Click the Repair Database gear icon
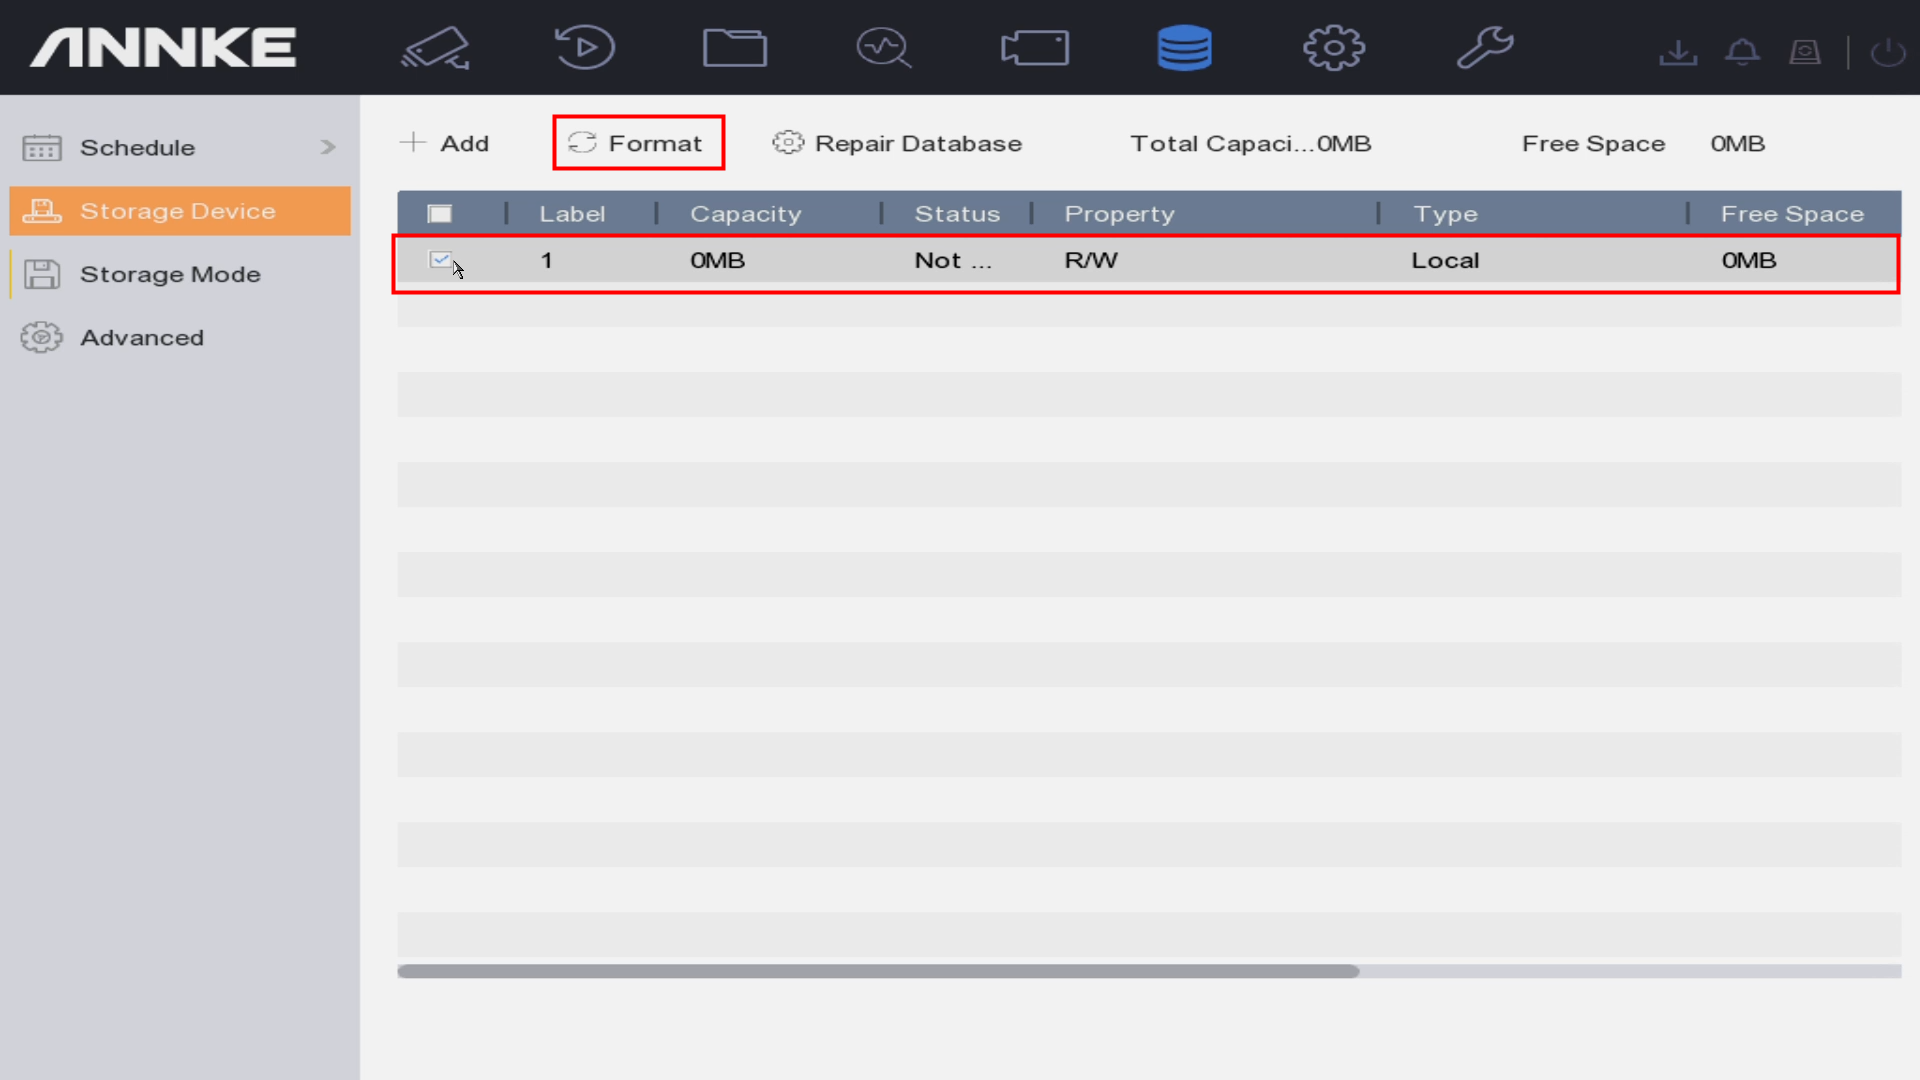This screenshot has width=1920, height=1080. click(x=788, y=143)
